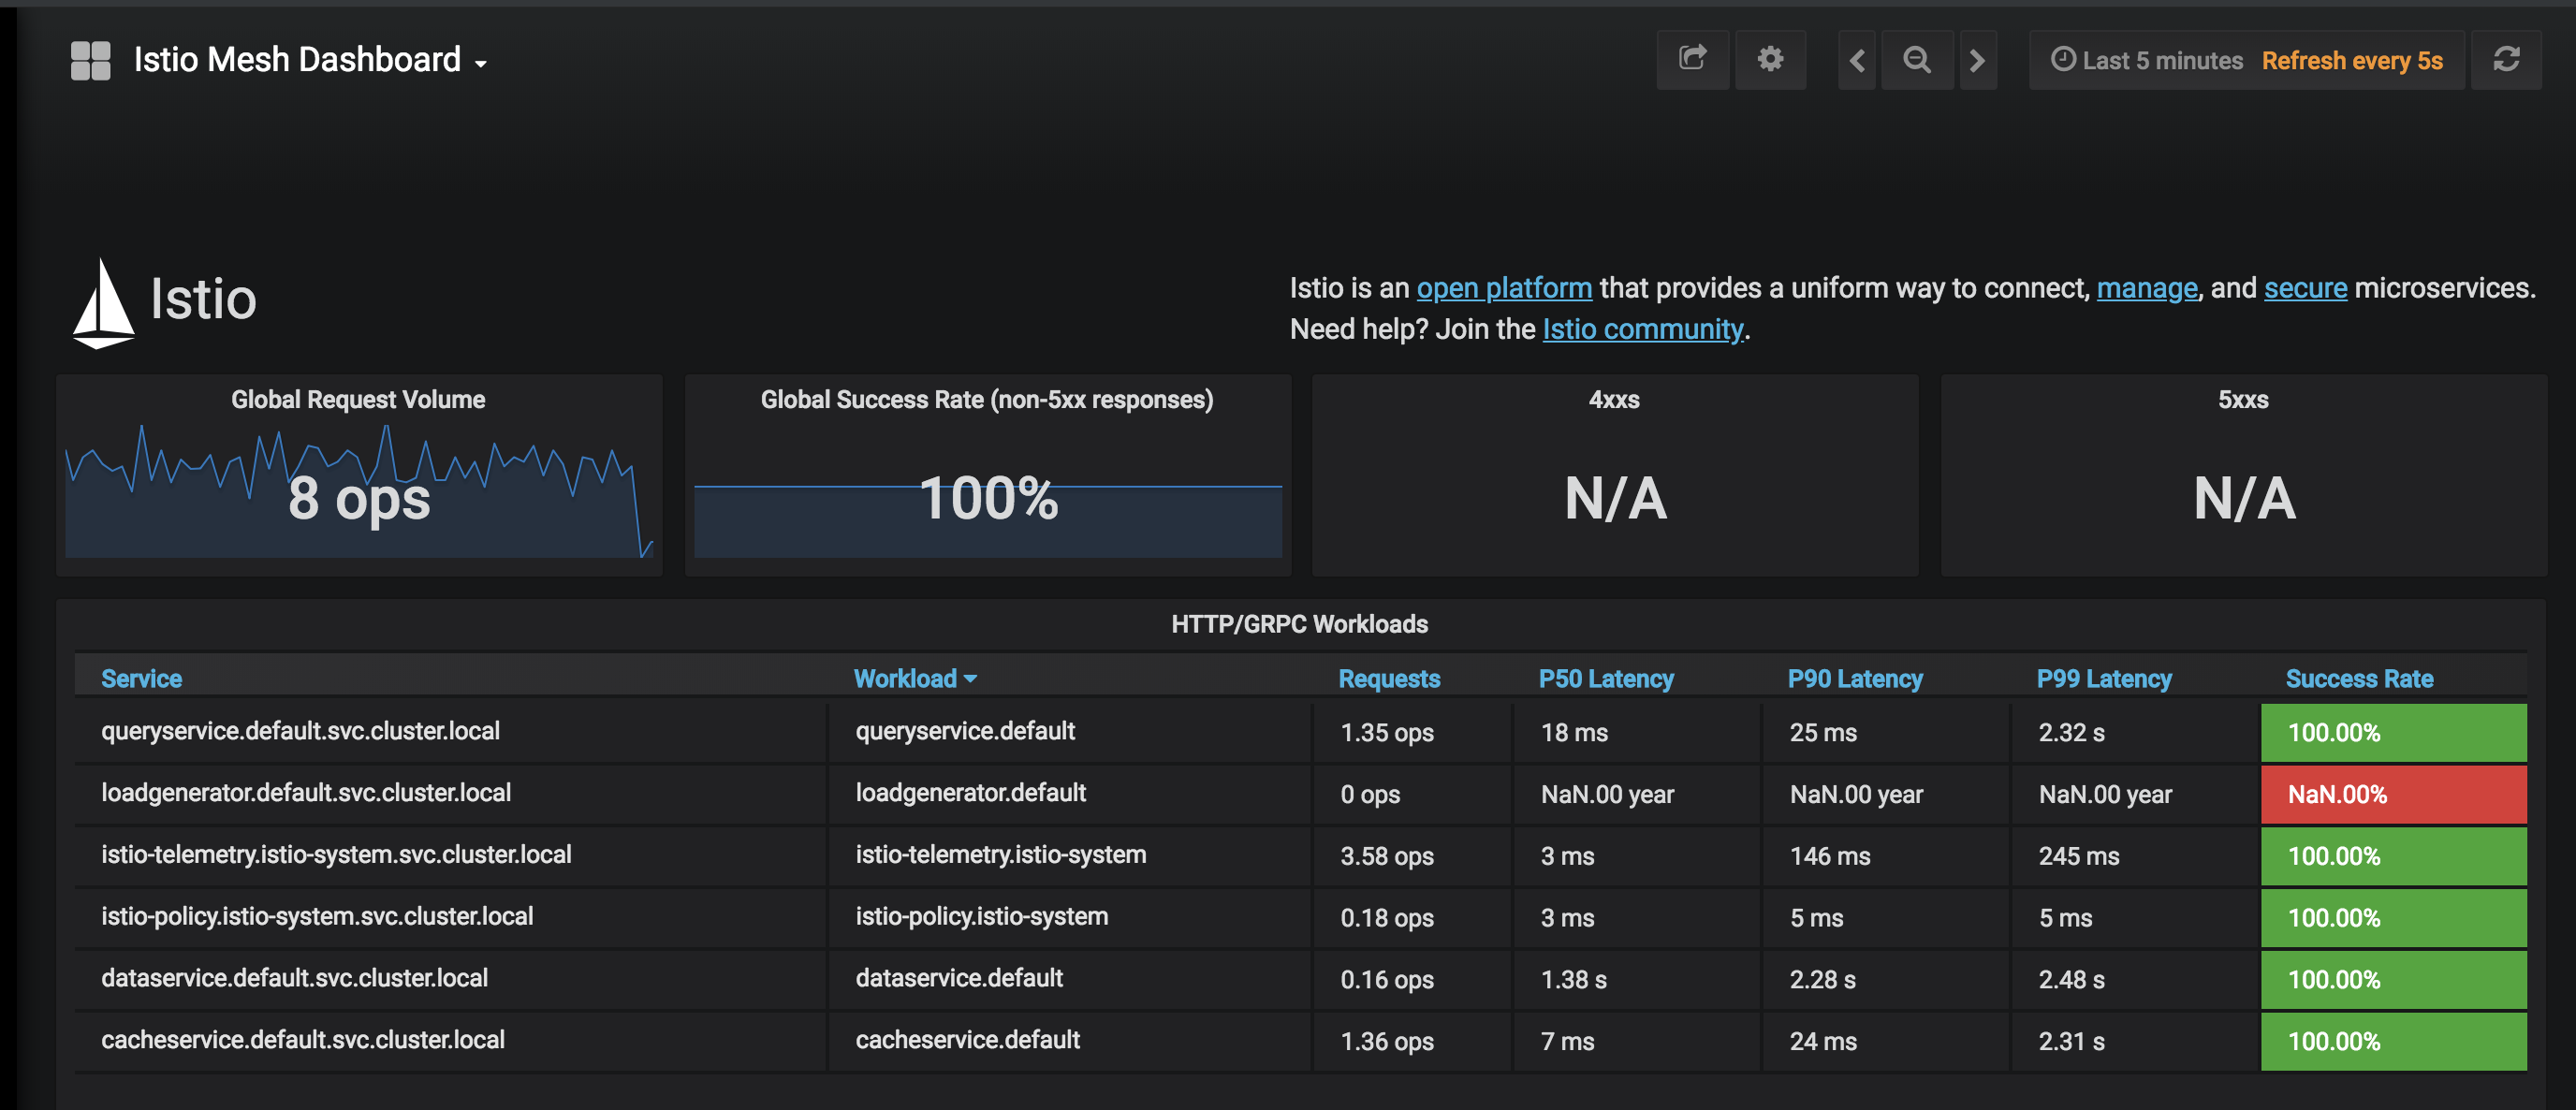Open the HTTP/GRPC Workloads panel title
Image resolution: width=2576 pixels, height=1110 pixels.
click(1299, 624)
